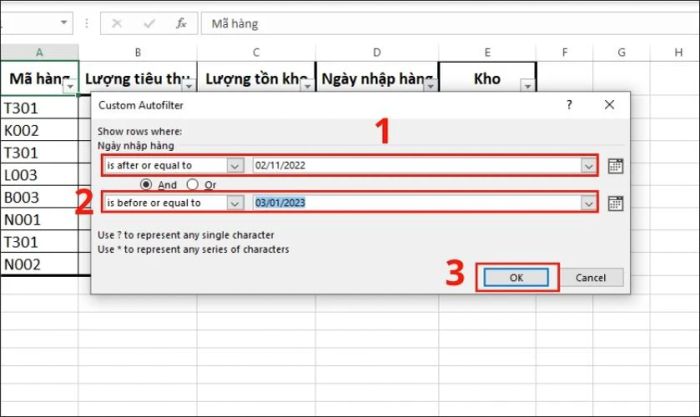Open date picker for first criterion

(615, 166)
